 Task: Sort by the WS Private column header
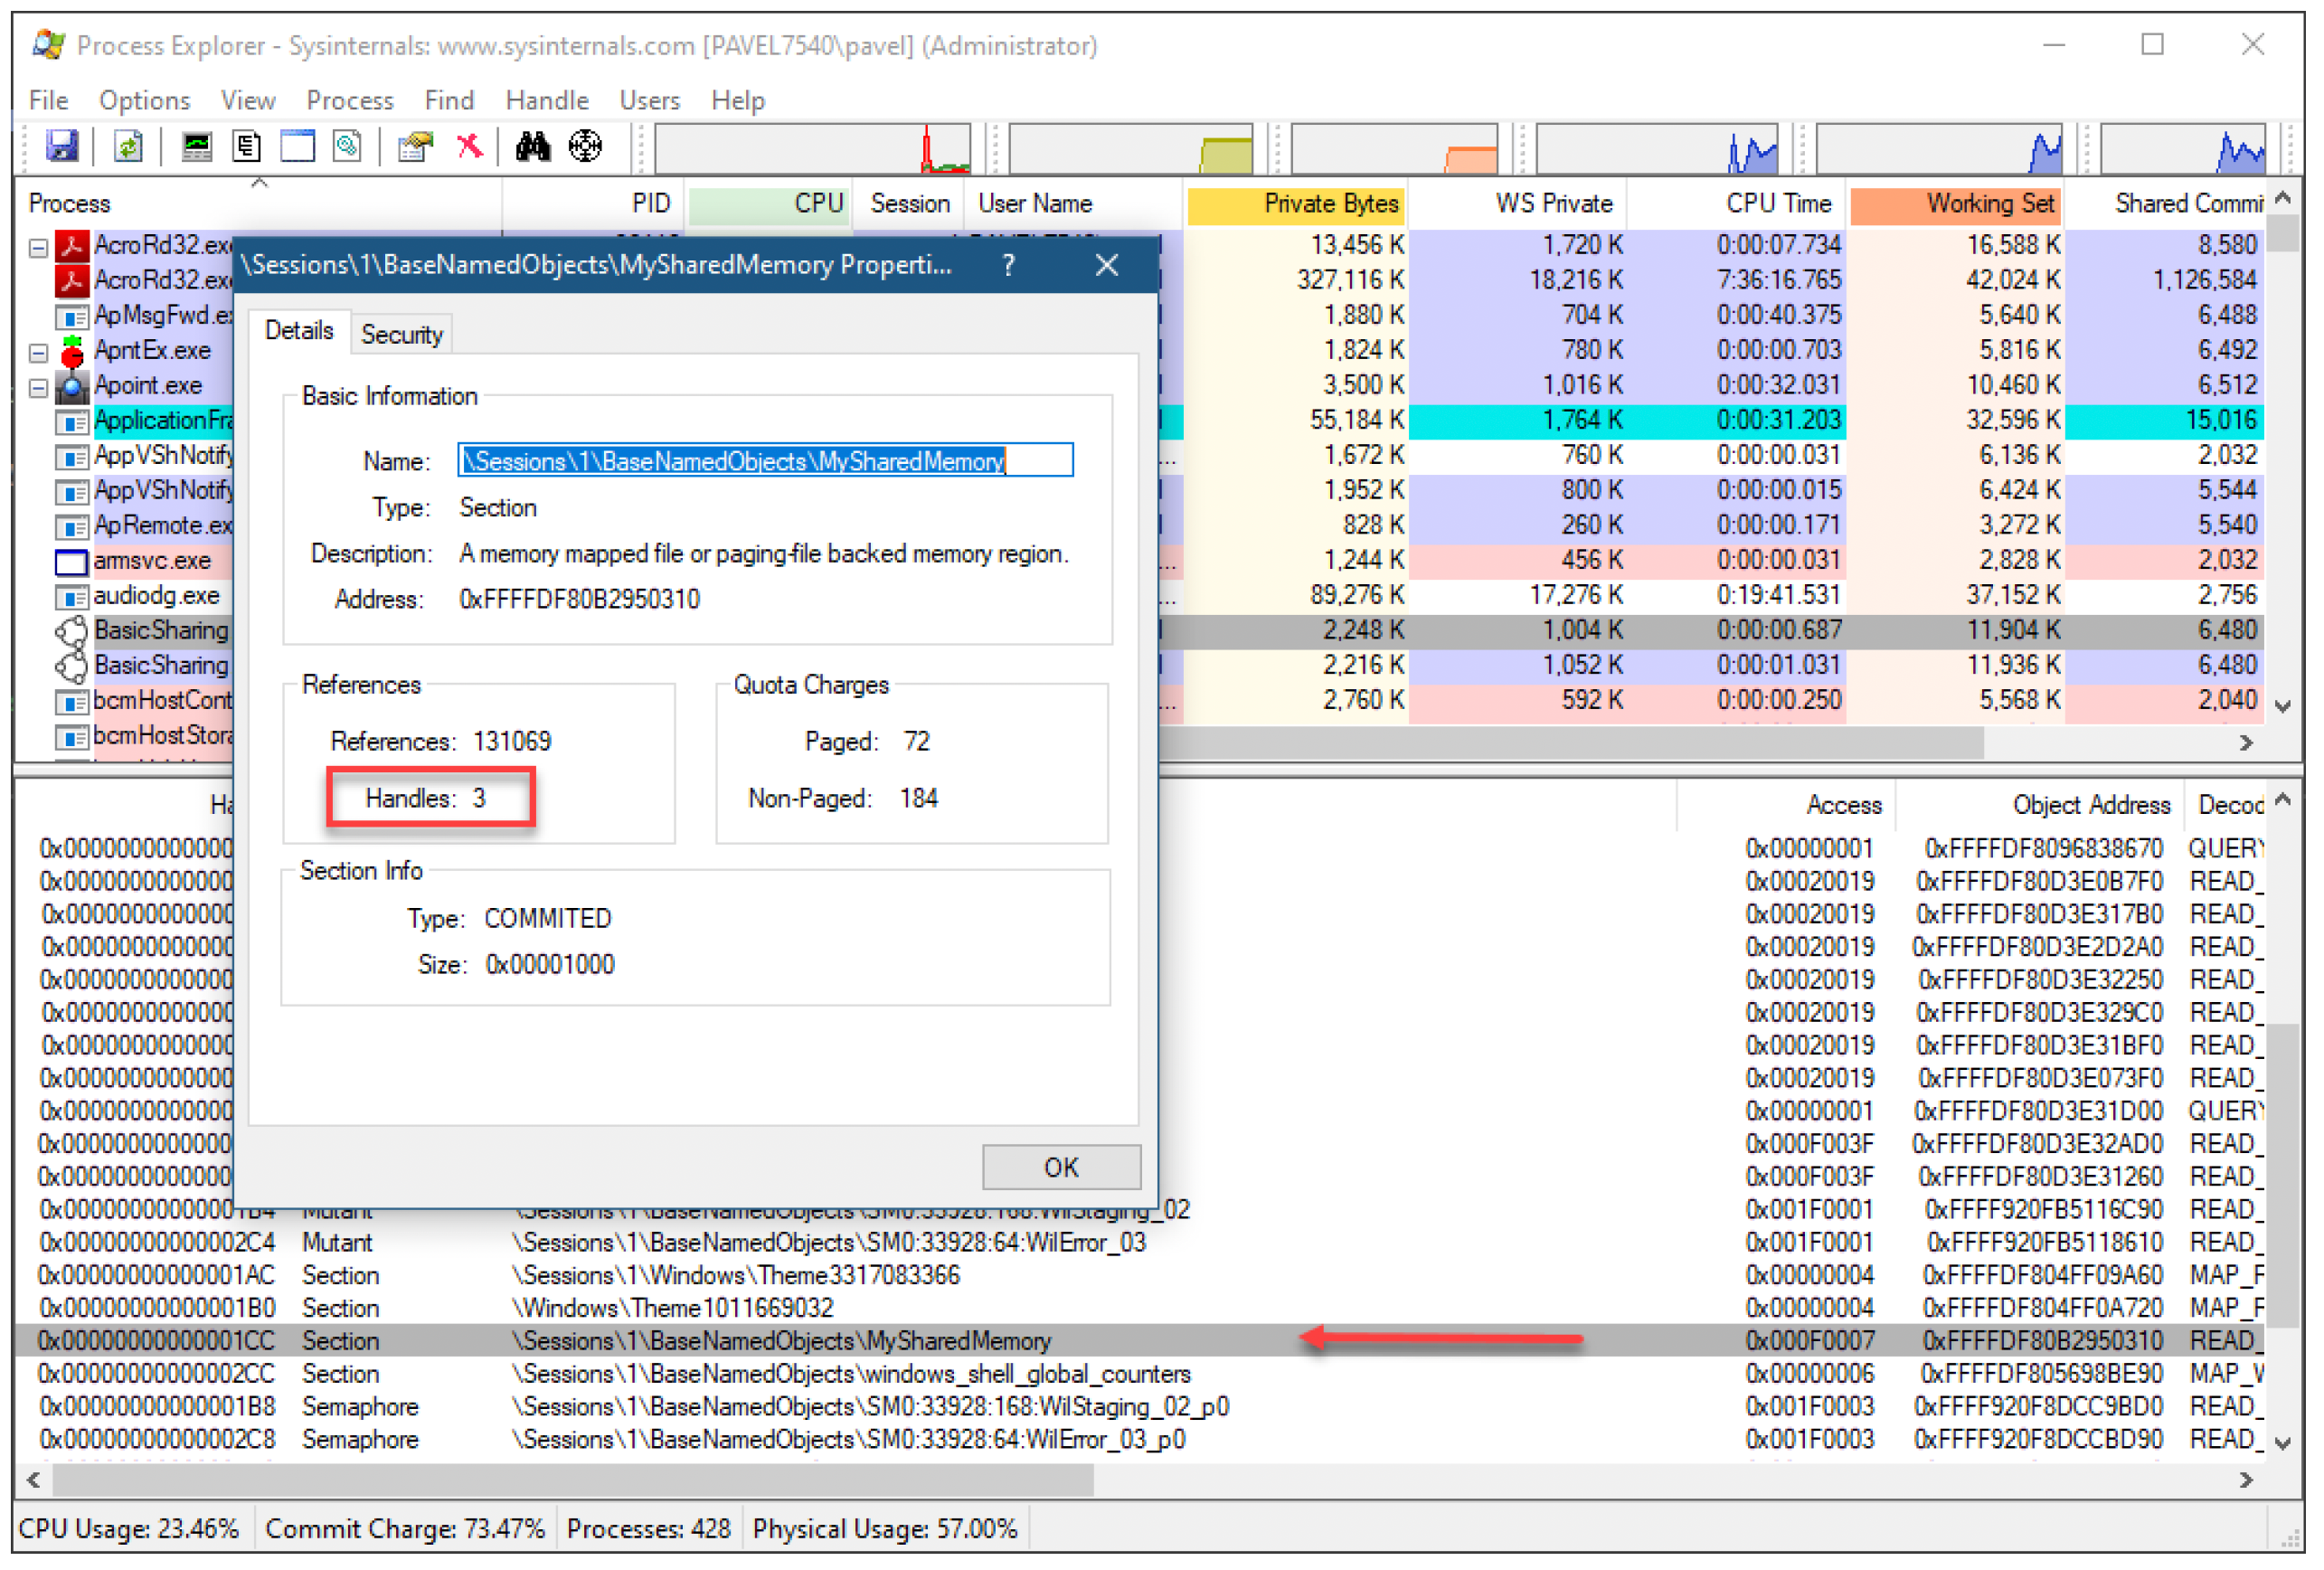1518,204
